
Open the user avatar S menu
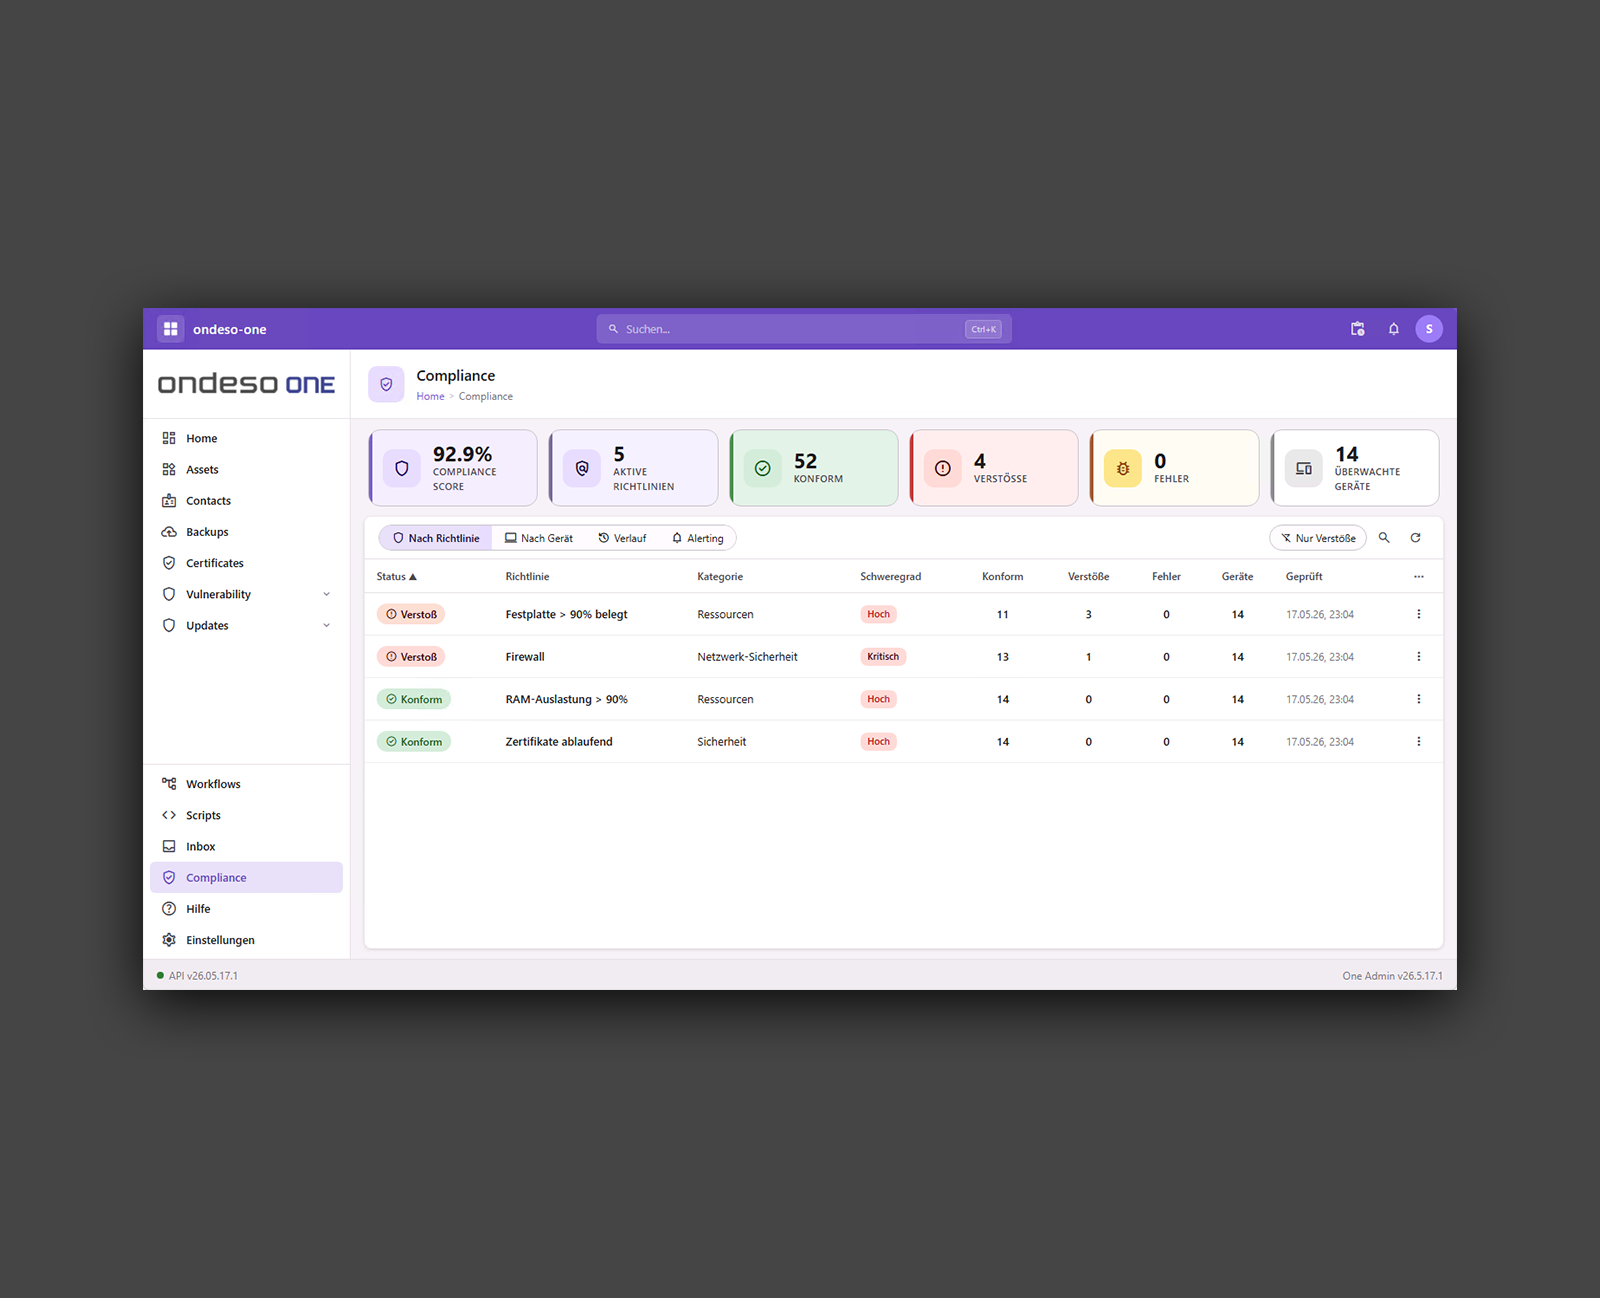point(1429,329)
